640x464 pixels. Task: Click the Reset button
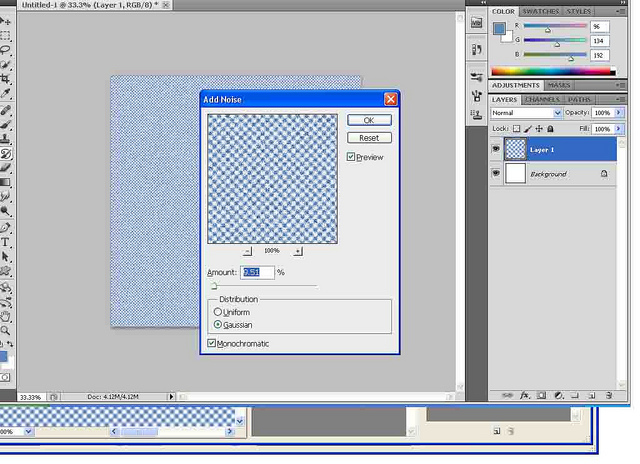369,138
